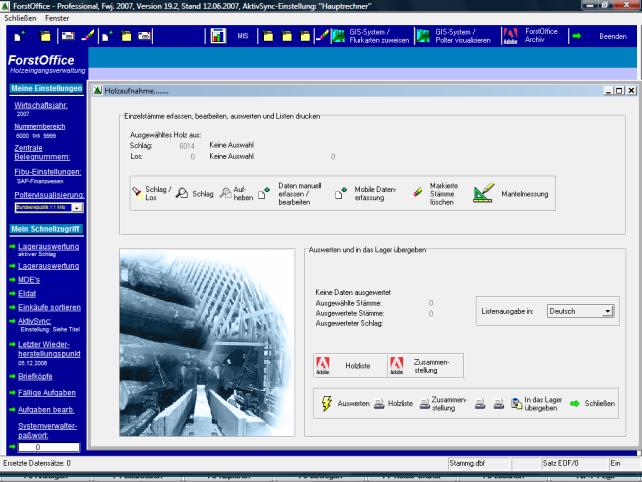
Task: Open the Briefköpfe link
Action: tap(35, 376)
